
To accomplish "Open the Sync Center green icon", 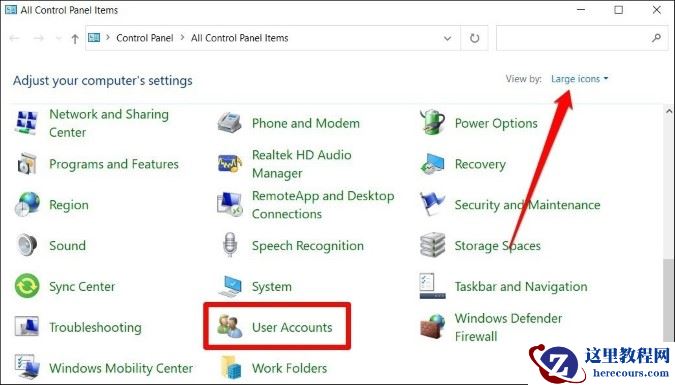I will pyautogui.click(x=27, y=286).
